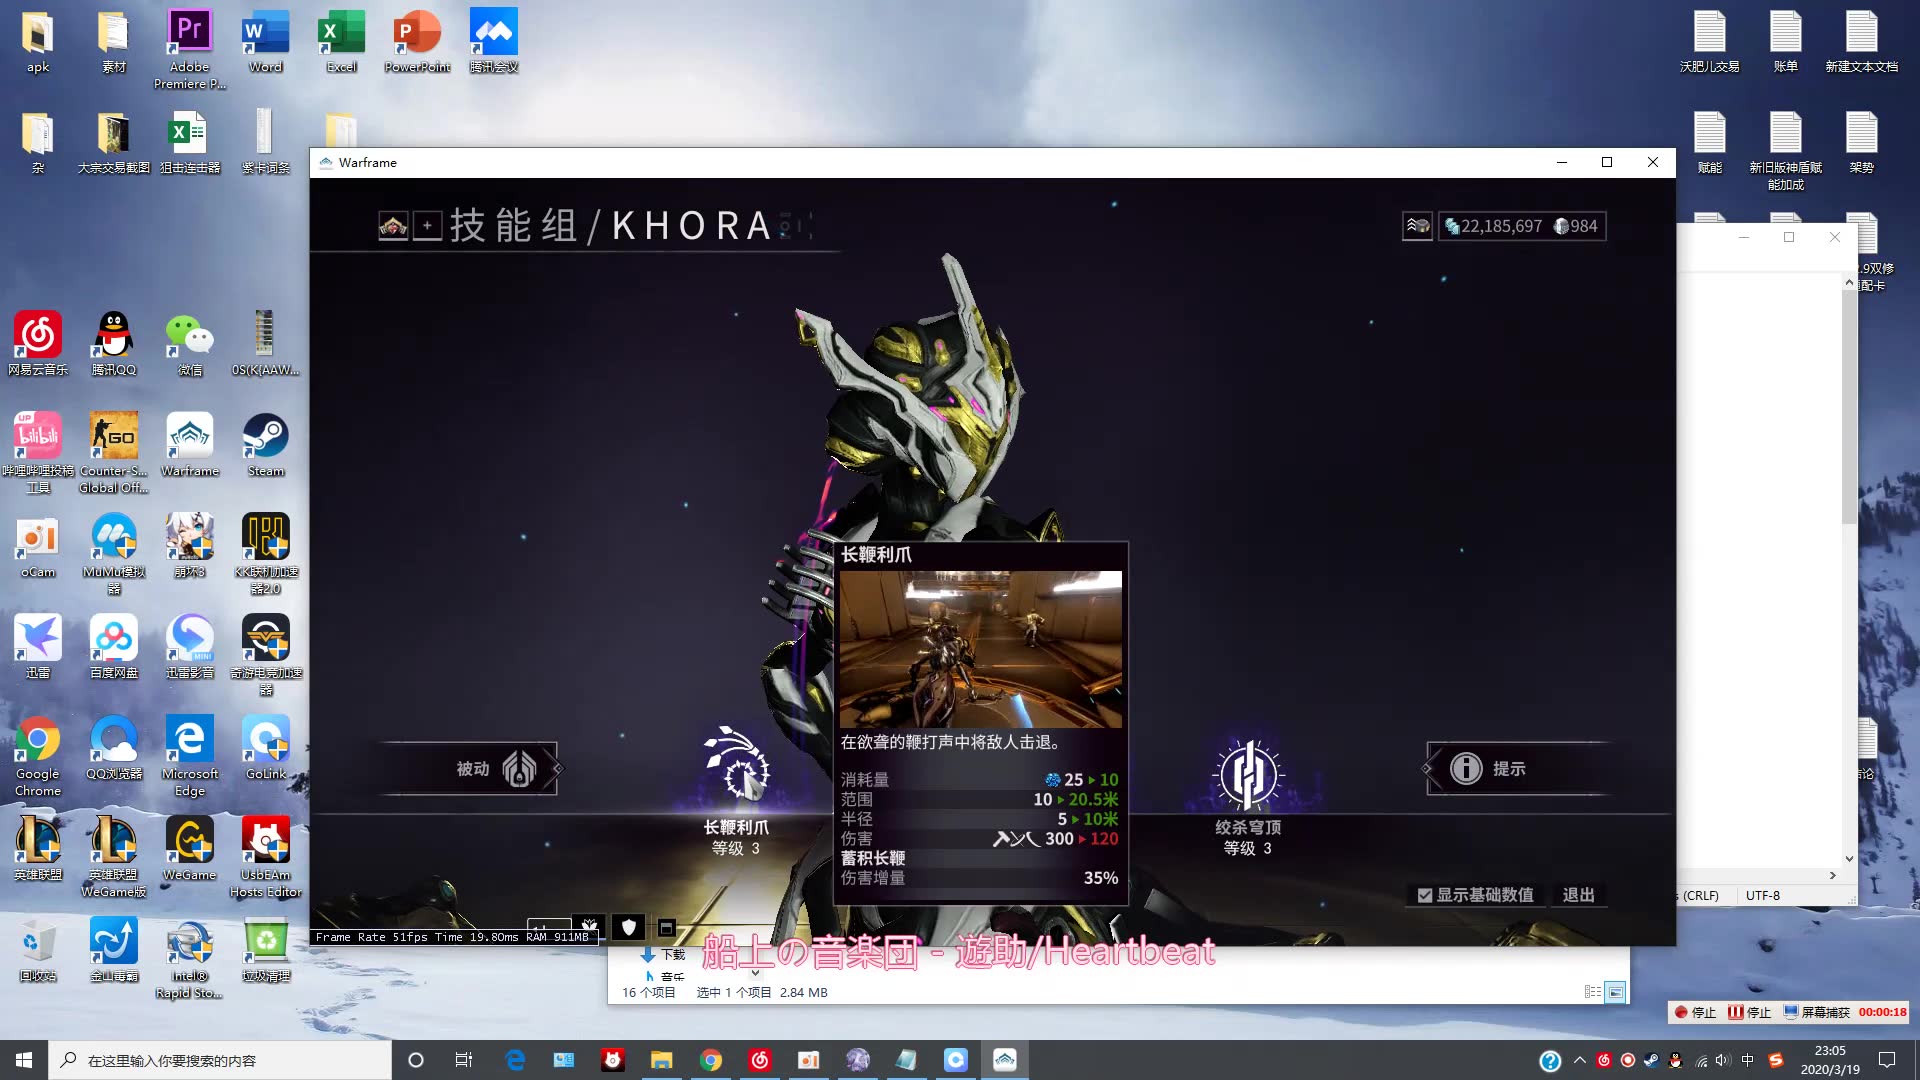Open the 提示 tips button
Viewport: 1920px width, 1080px height.
1516,768
